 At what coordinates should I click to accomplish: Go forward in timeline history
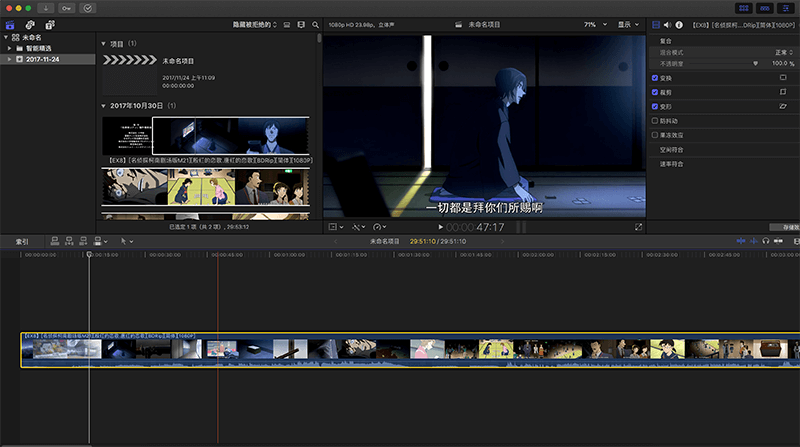pyautogui.click(x=502, y=241)
